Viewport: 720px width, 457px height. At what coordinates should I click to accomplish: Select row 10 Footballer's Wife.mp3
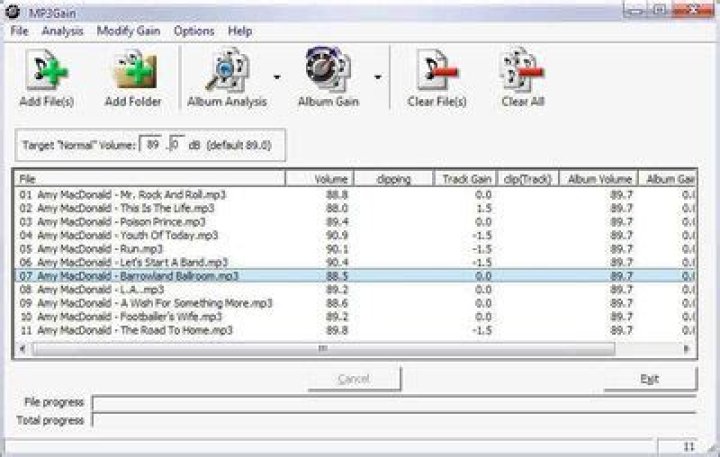tap(354, 316)
